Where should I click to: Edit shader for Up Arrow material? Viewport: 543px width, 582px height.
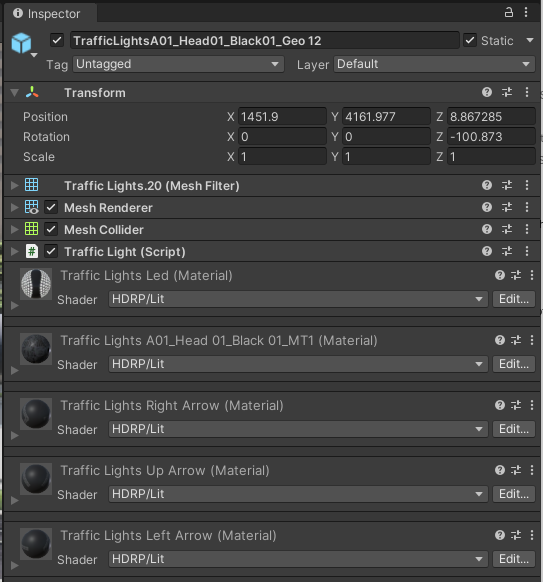pyautogui.click(x=514, y=494)
